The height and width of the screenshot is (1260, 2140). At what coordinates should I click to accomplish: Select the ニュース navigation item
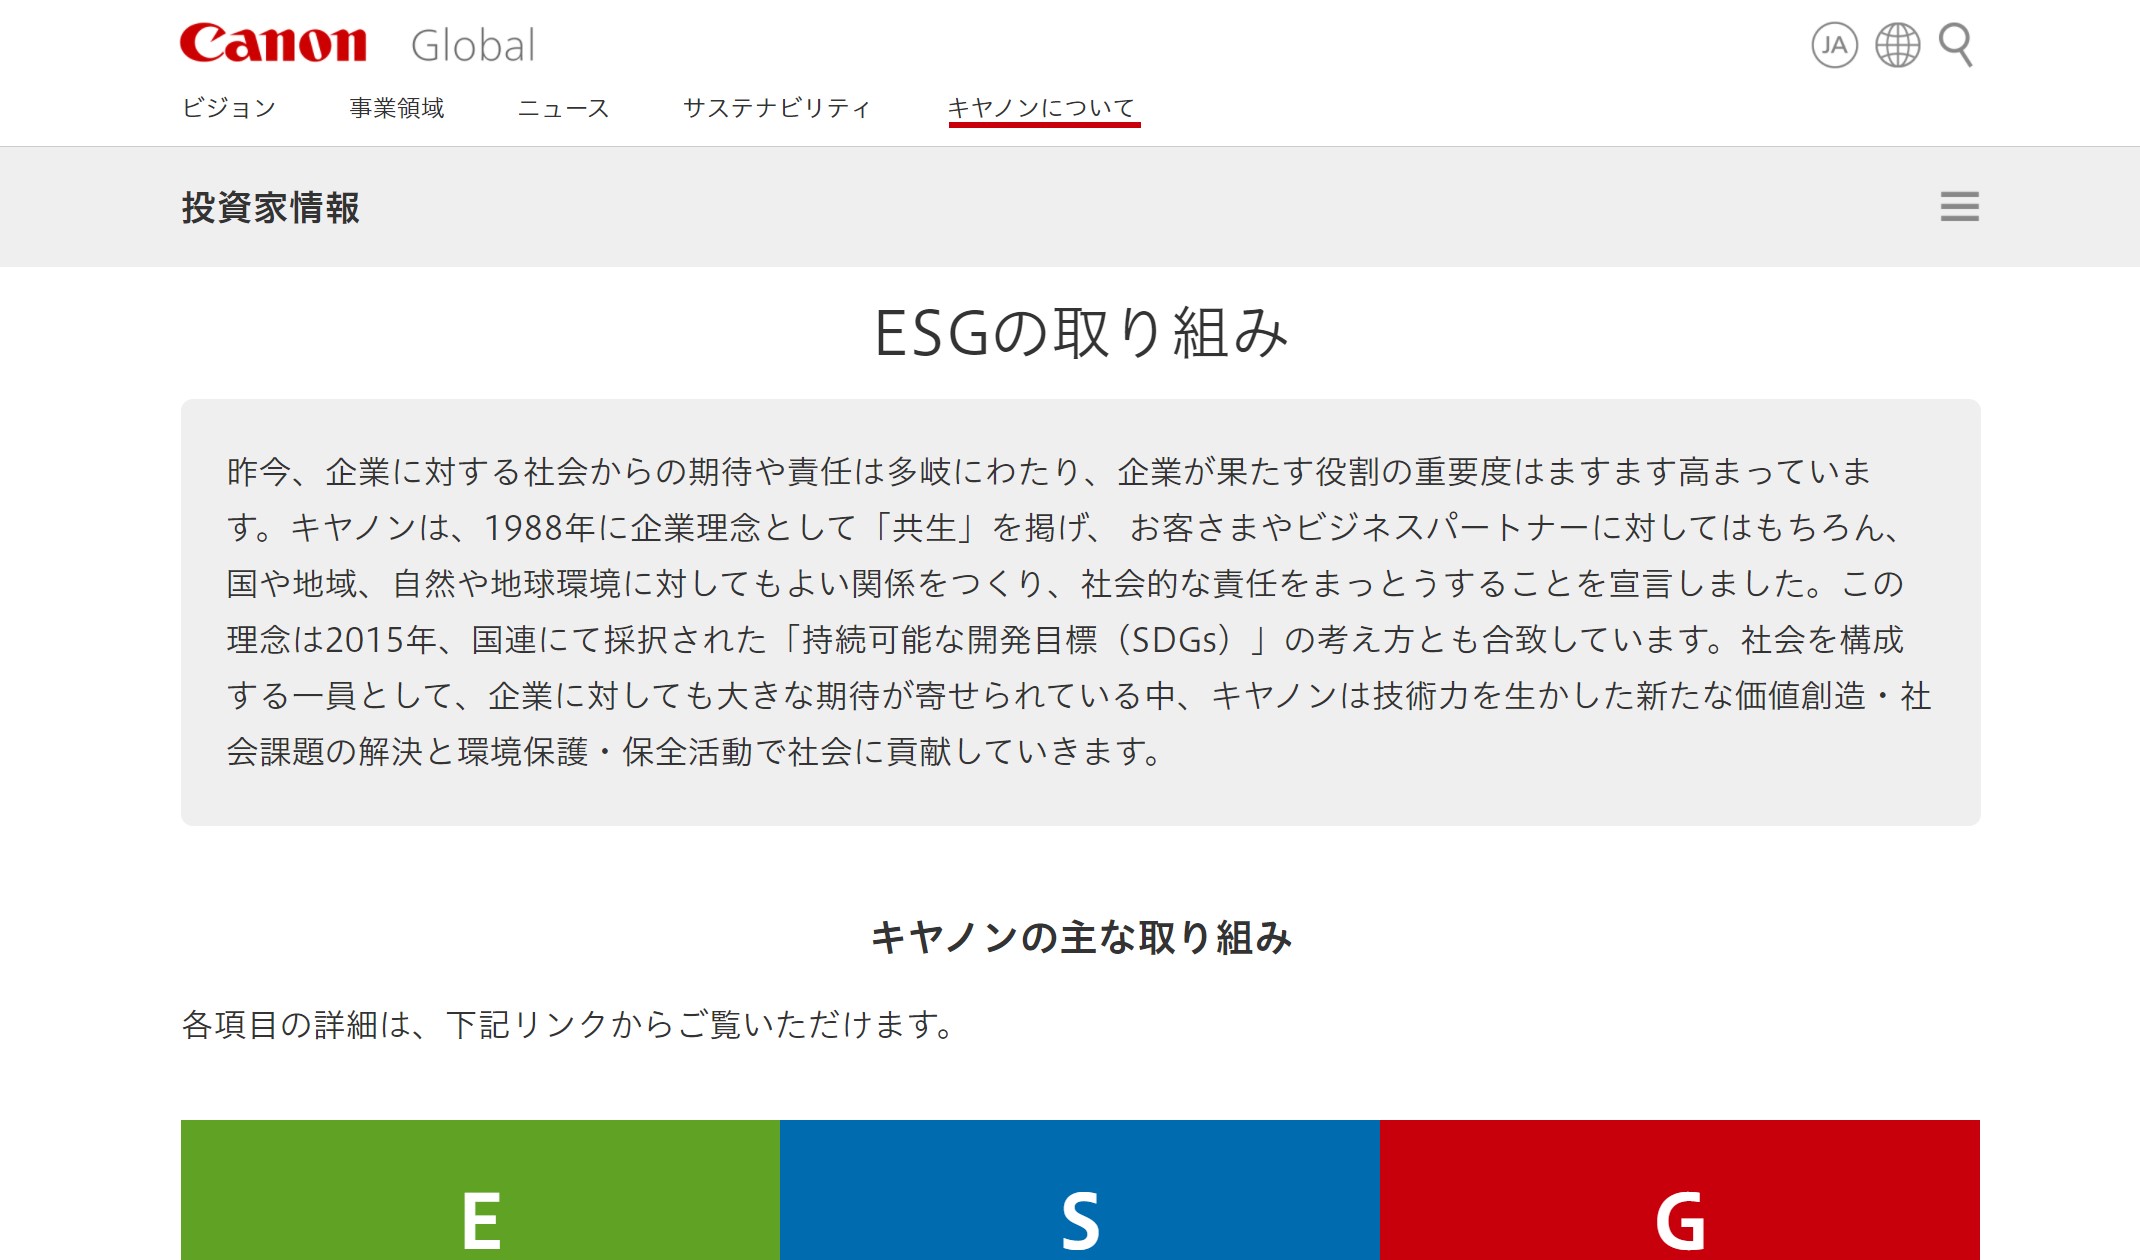(563, 108)
